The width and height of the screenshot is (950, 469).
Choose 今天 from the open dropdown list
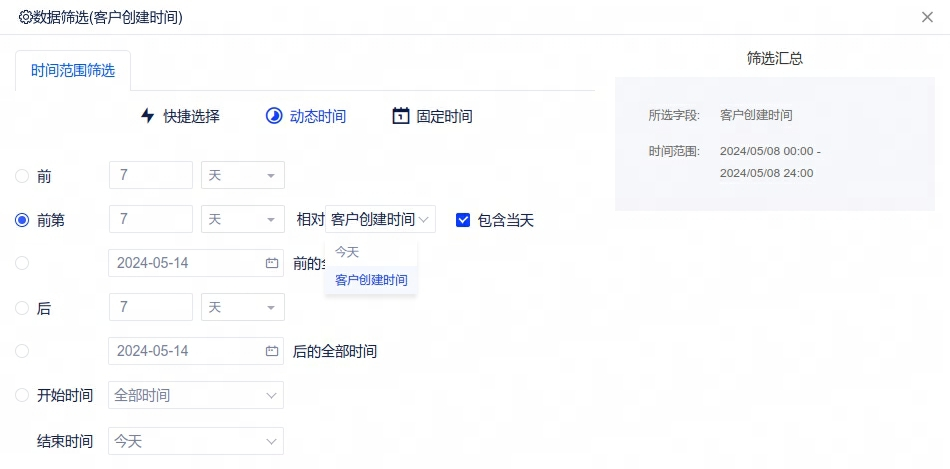point(347,252)
